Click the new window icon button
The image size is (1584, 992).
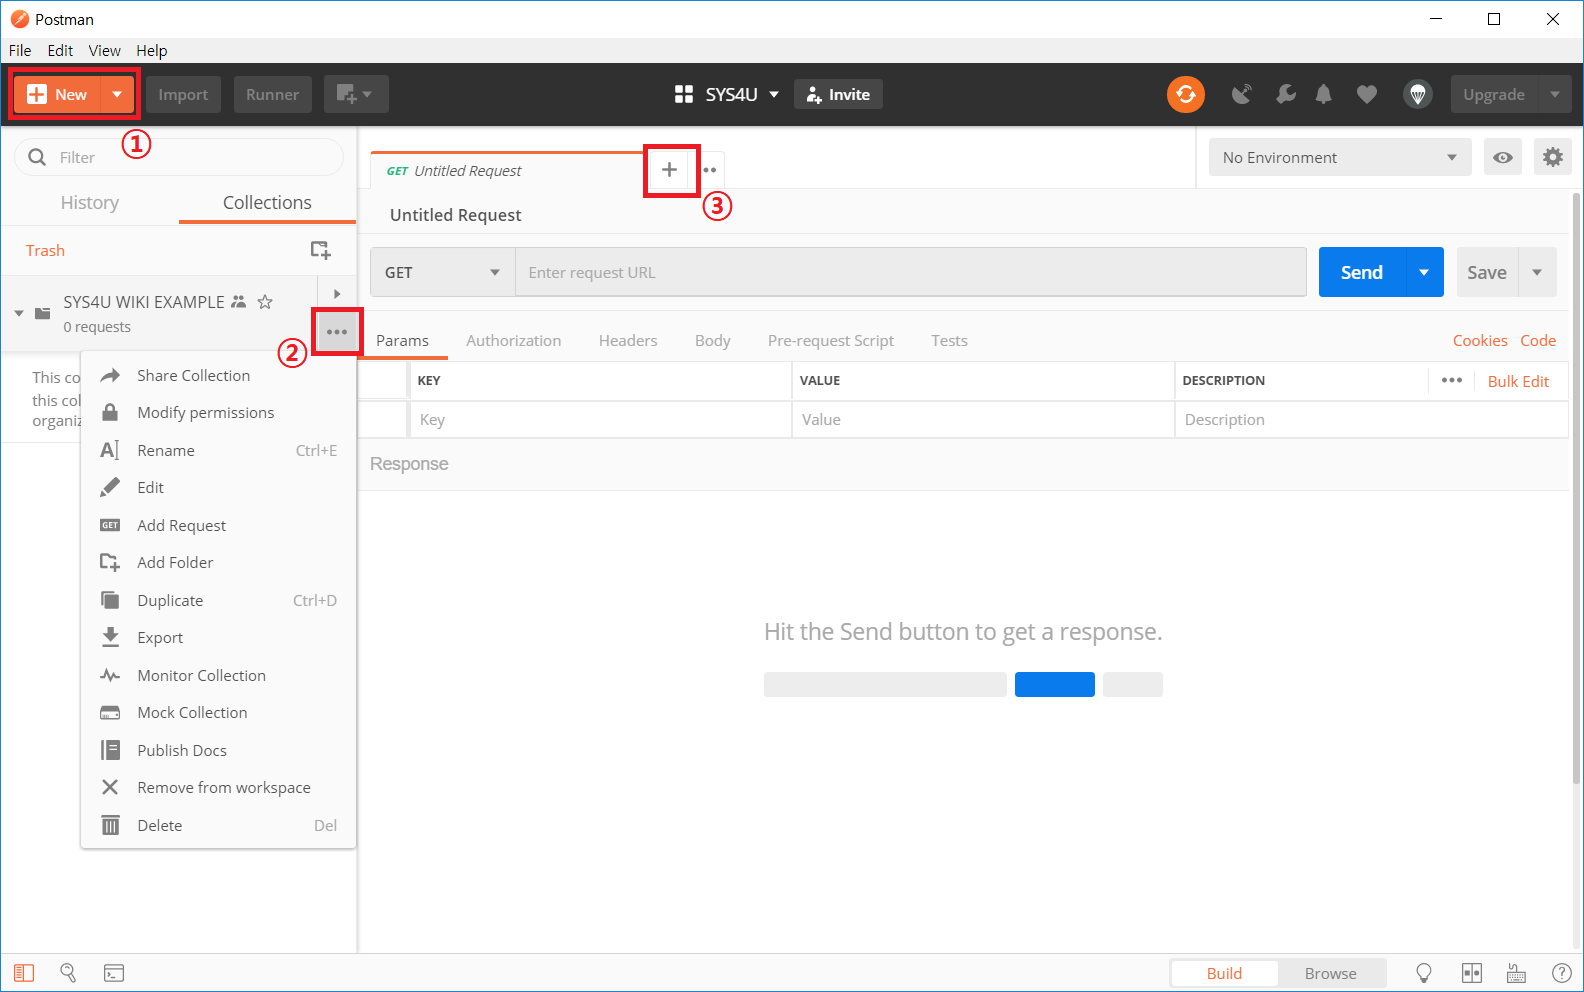(x=356, y=94)
